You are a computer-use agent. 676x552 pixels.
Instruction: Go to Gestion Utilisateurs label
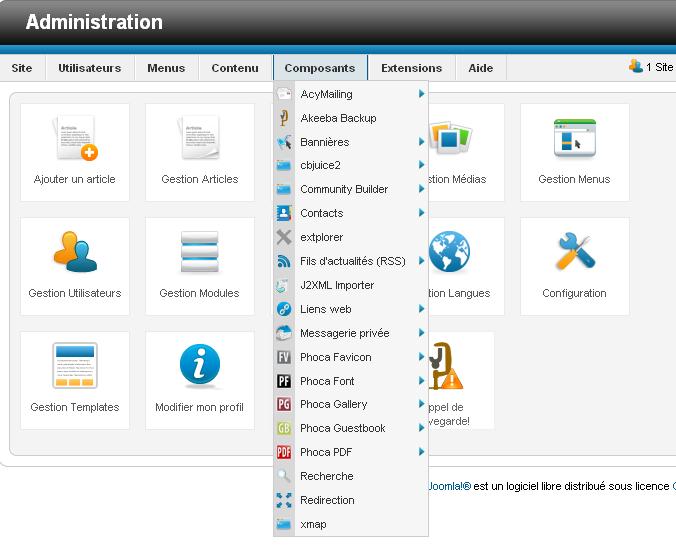click(x=75, y=293)
